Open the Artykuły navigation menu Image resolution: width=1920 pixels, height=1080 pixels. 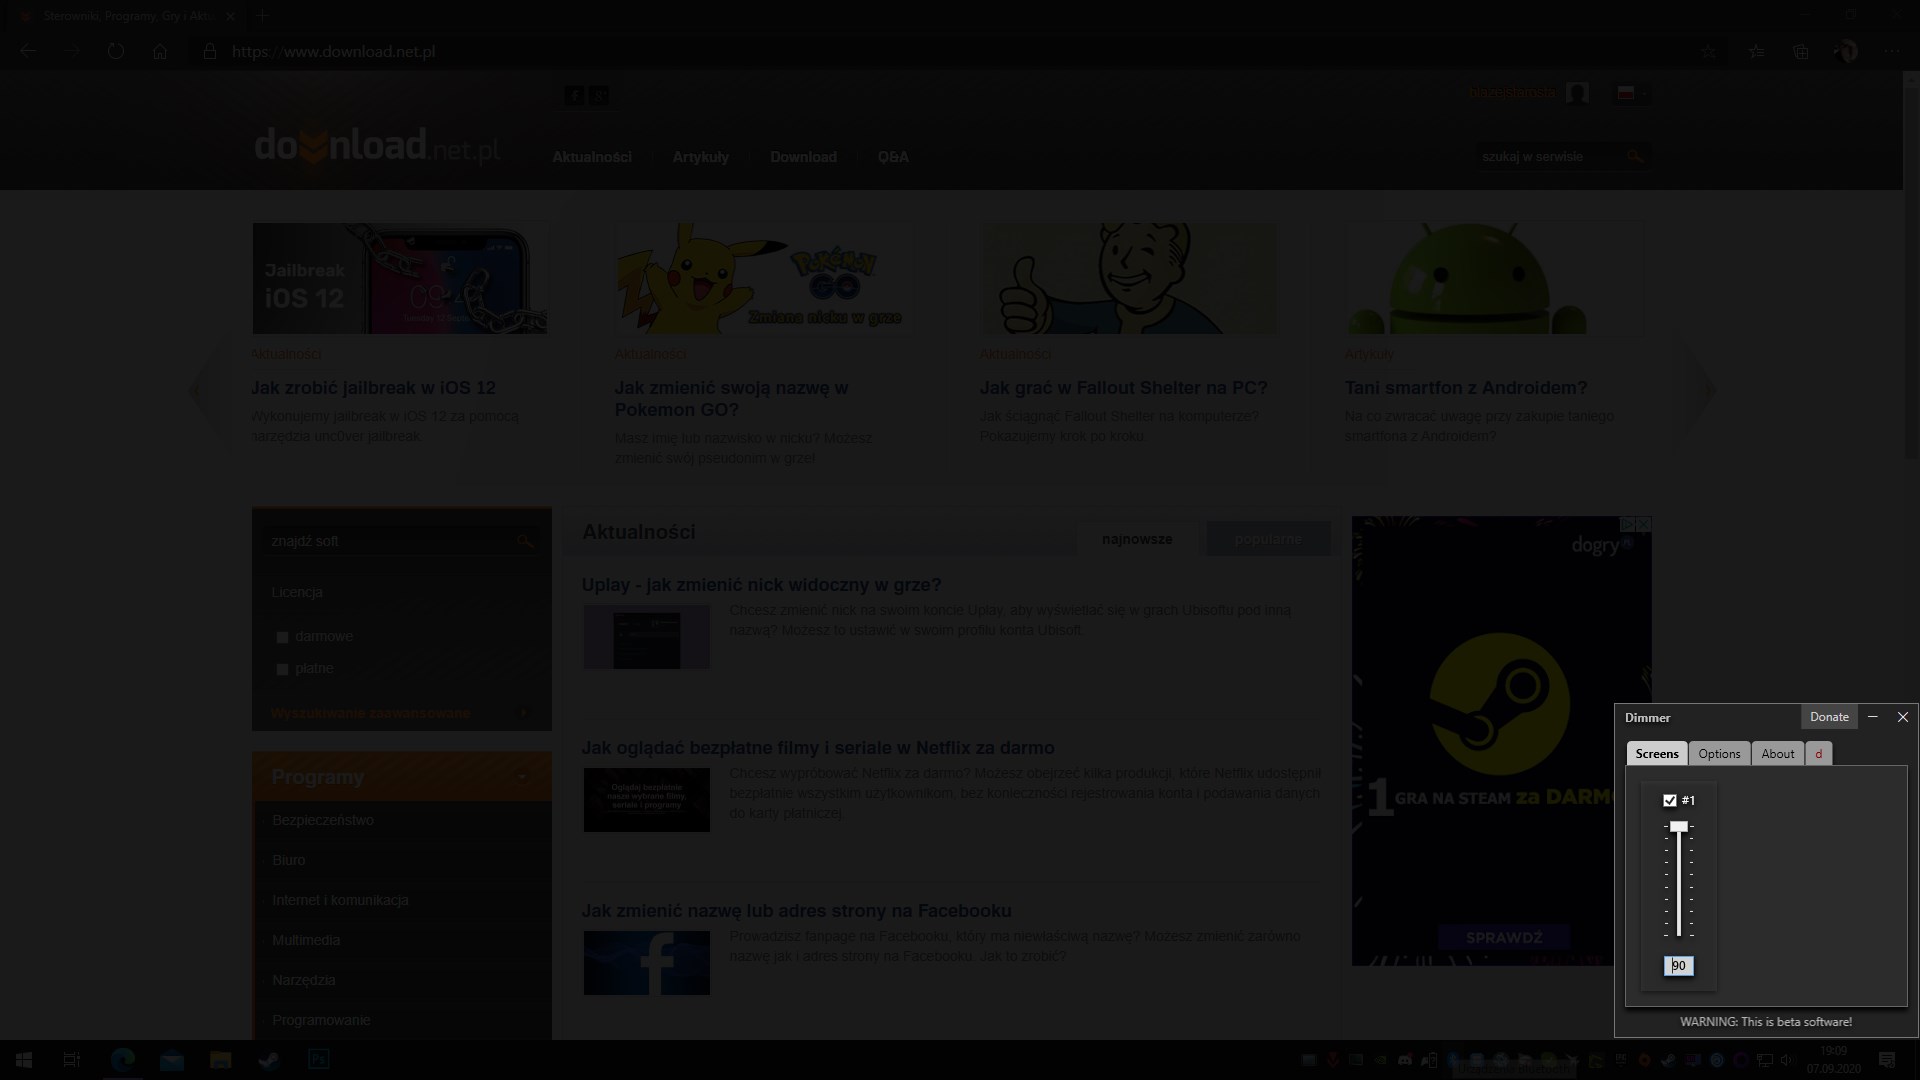(700, 157)
